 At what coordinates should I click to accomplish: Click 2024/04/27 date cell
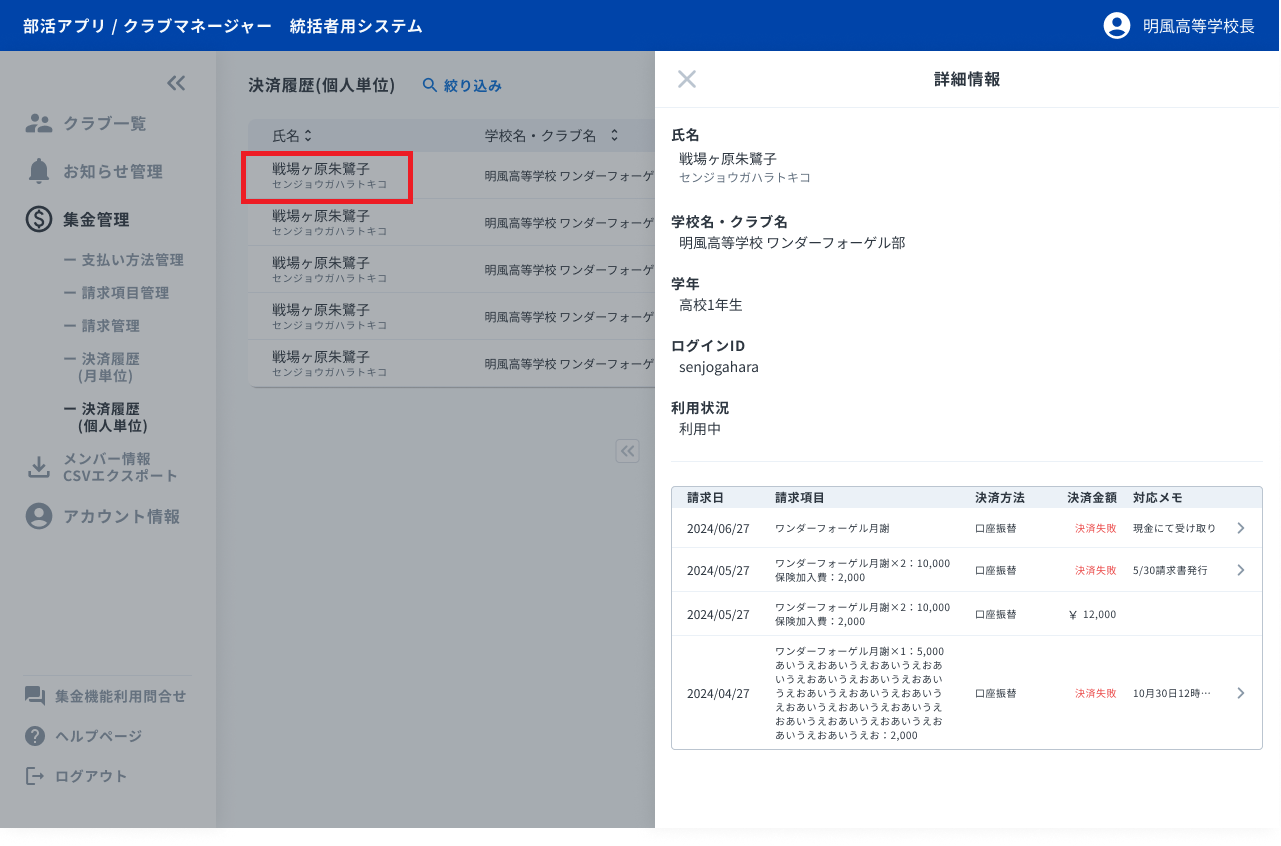pyautogui.click(x=718, y=693)
